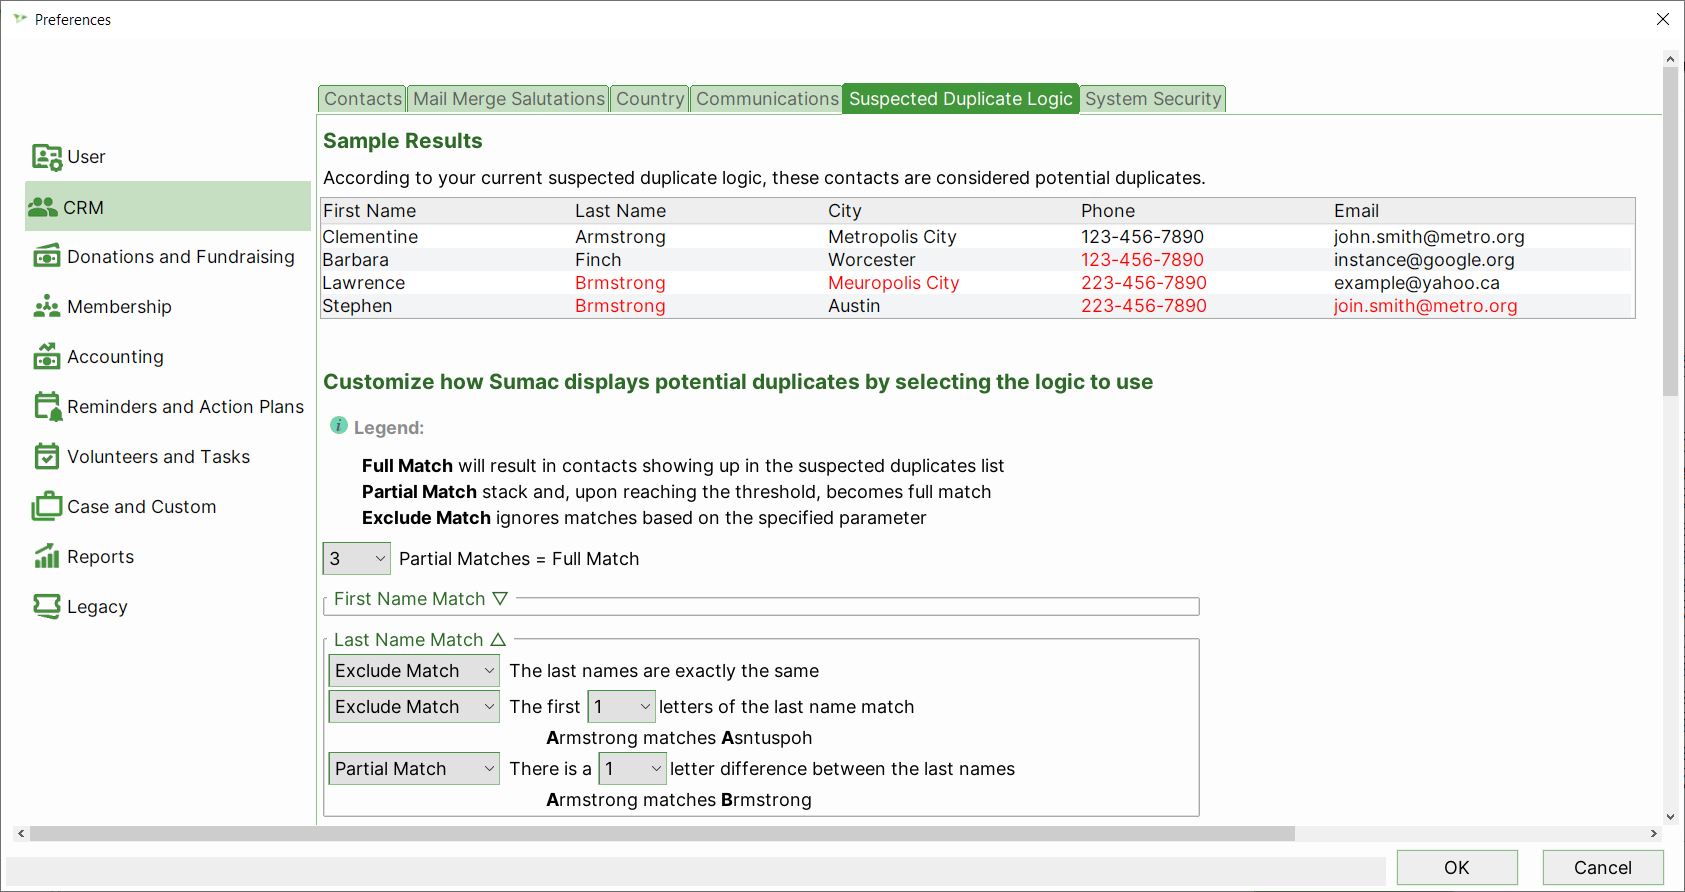
Task: Open the letter difference count dropdown
Action: [632, 769]
